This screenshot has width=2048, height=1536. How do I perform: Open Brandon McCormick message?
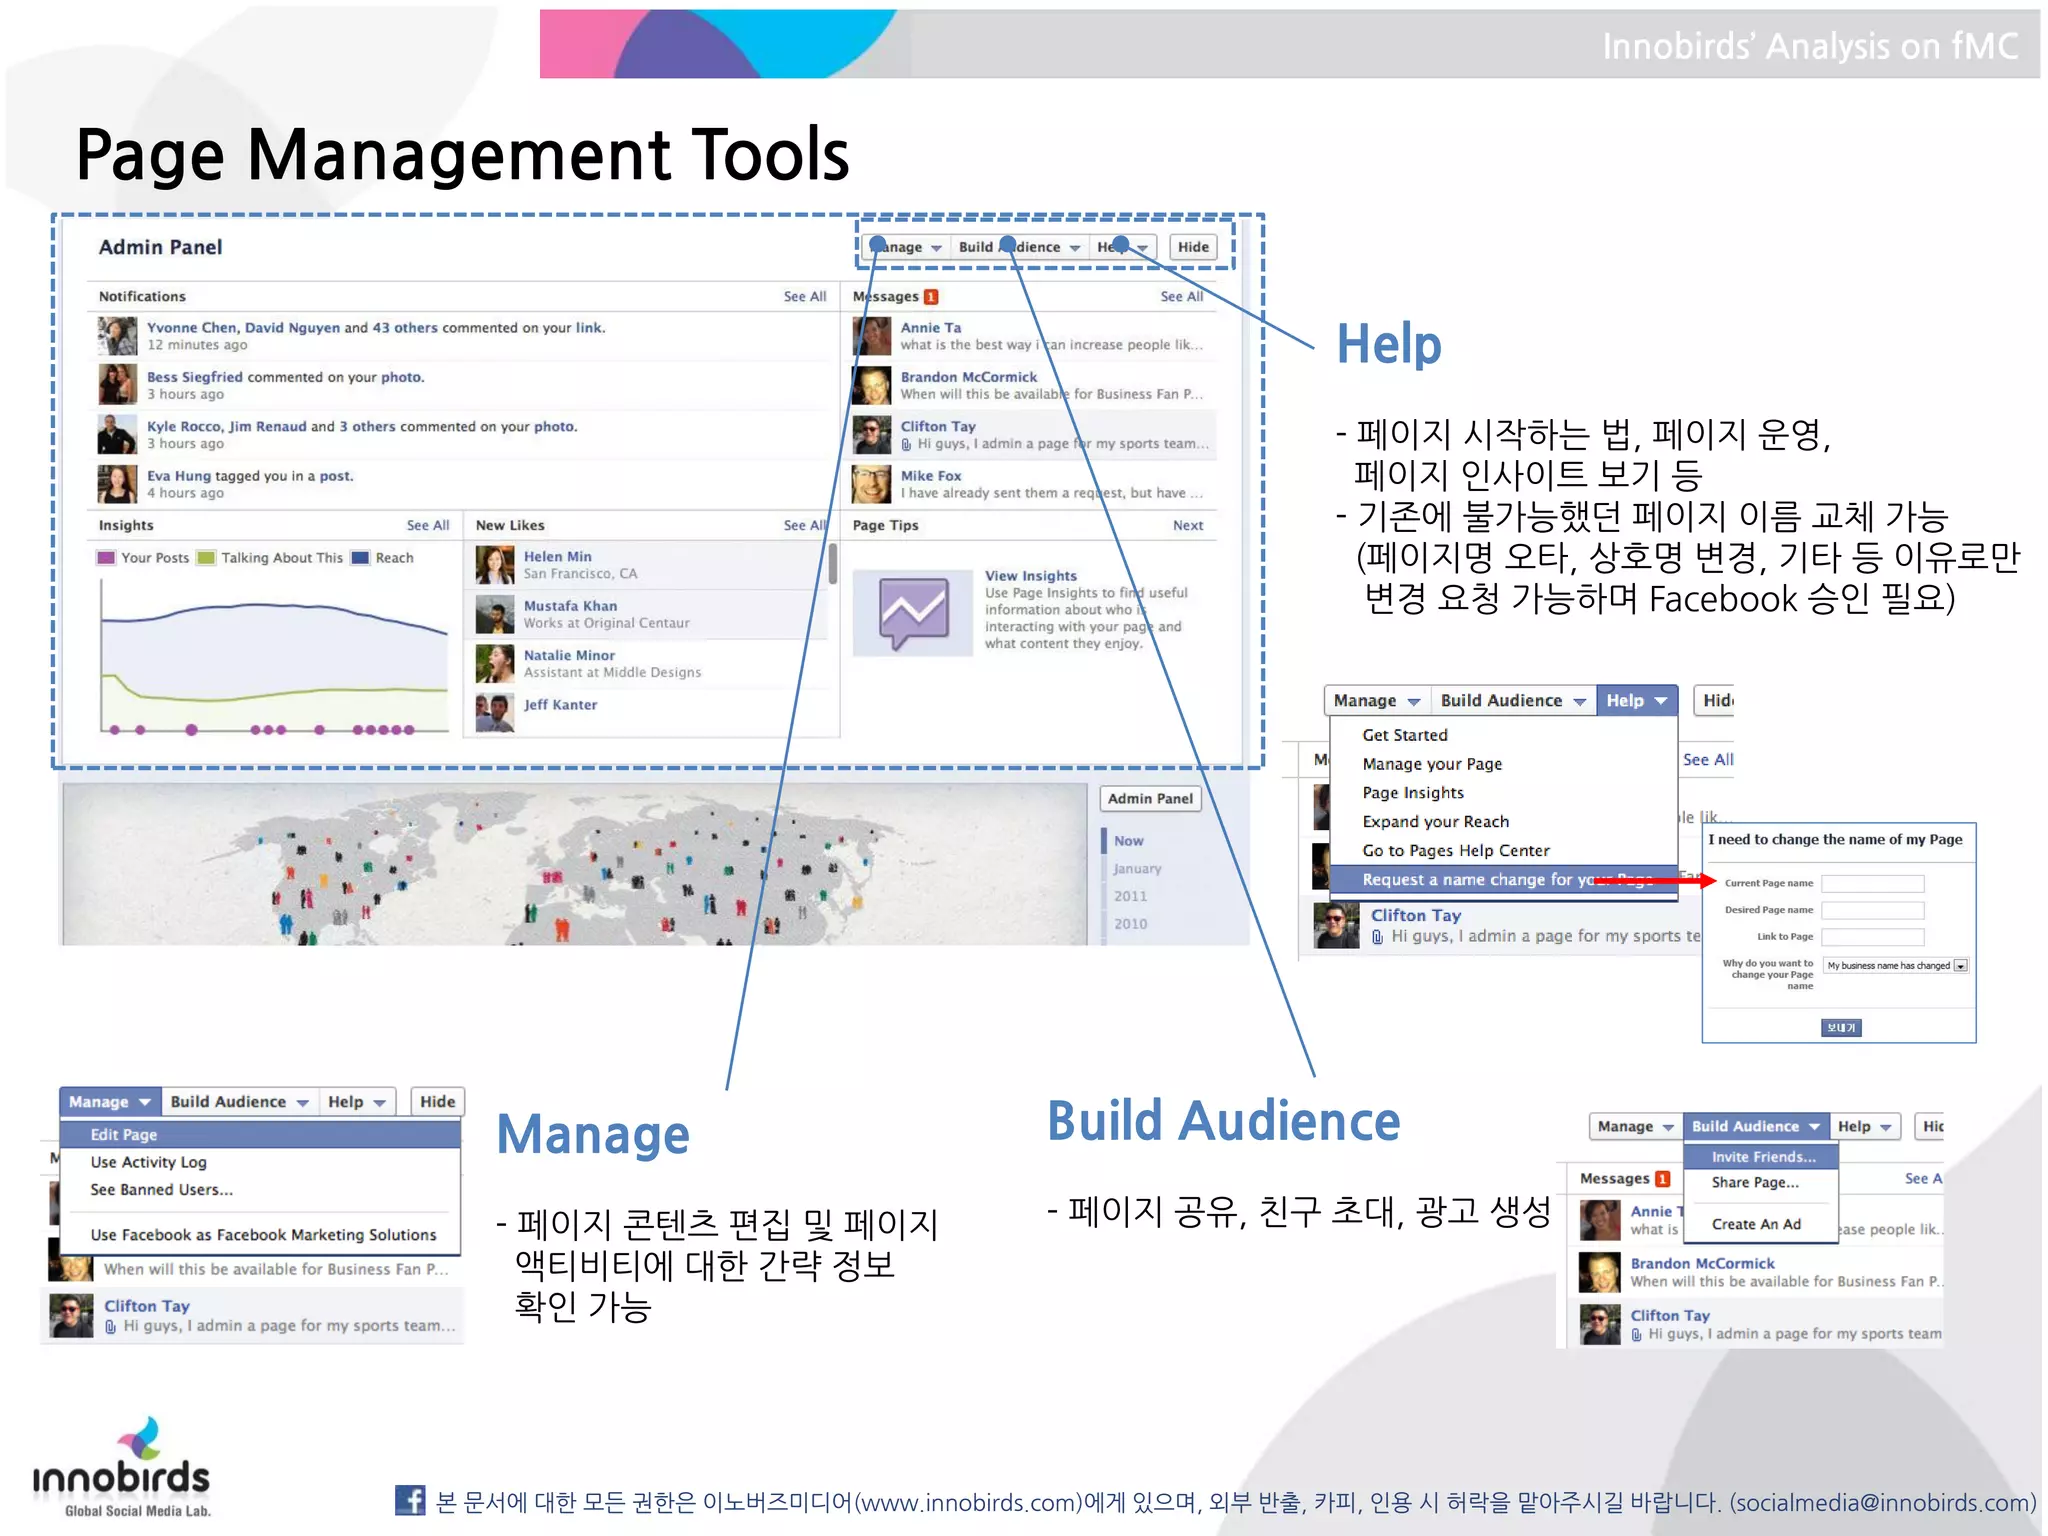pos(1034,385)
